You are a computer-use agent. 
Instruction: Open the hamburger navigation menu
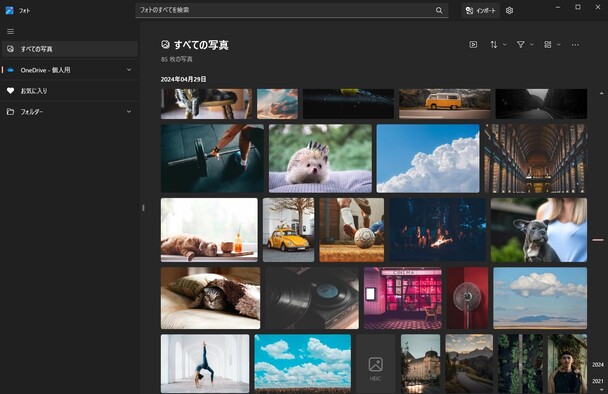[10, 31]
